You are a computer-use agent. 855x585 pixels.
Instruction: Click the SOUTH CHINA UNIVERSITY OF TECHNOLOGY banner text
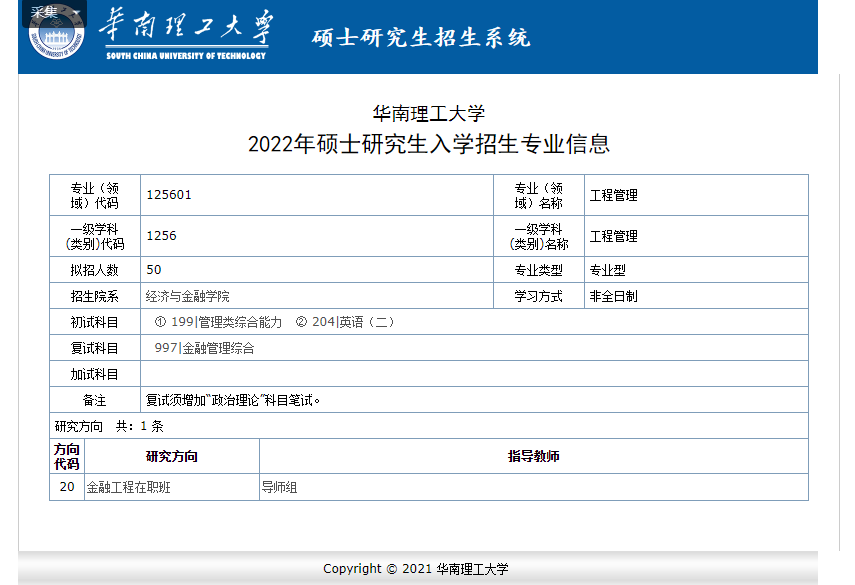click(x=186, y=56)
